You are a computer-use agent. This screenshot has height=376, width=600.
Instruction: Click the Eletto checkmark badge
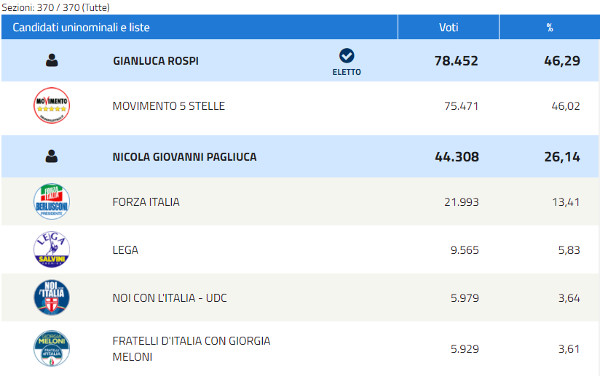tap(347, 62)
